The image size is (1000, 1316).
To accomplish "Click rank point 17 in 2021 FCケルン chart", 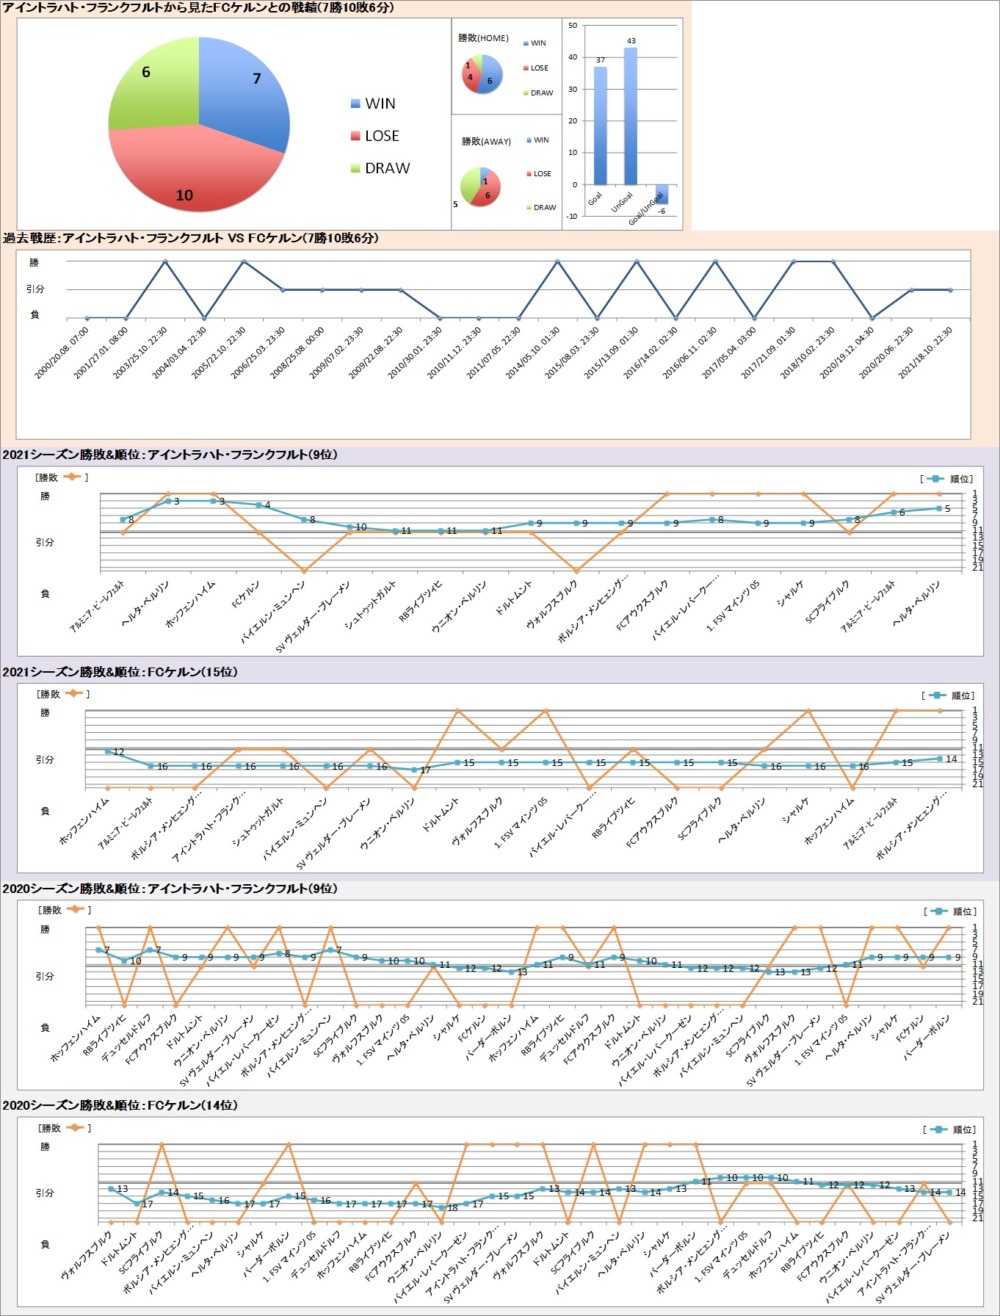I will coord(416,770).
